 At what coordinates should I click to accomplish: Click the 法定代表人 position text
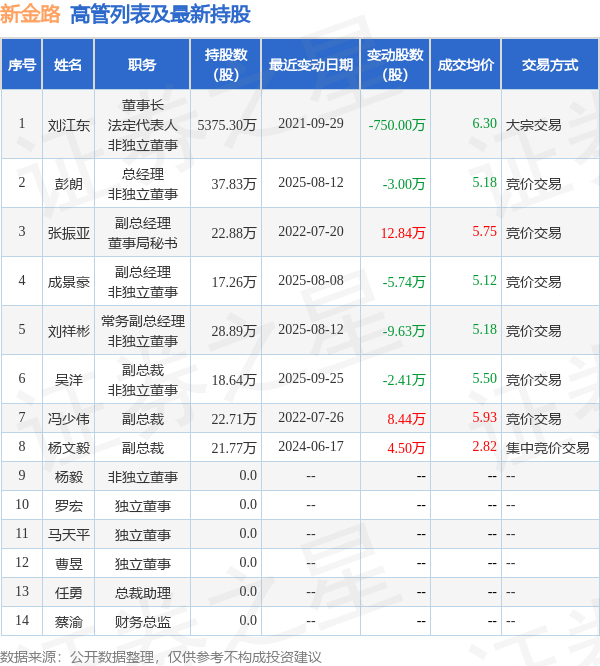(143, 125)
